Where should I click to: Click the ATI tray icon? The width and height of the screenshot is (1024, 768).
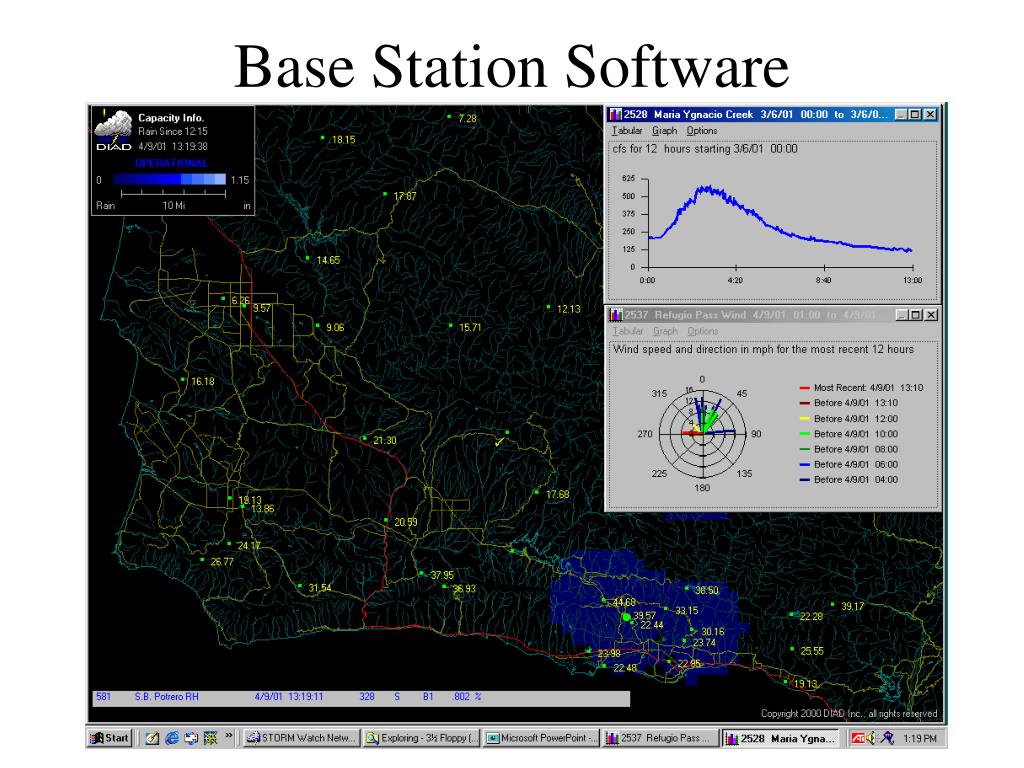tap(857, 738)
